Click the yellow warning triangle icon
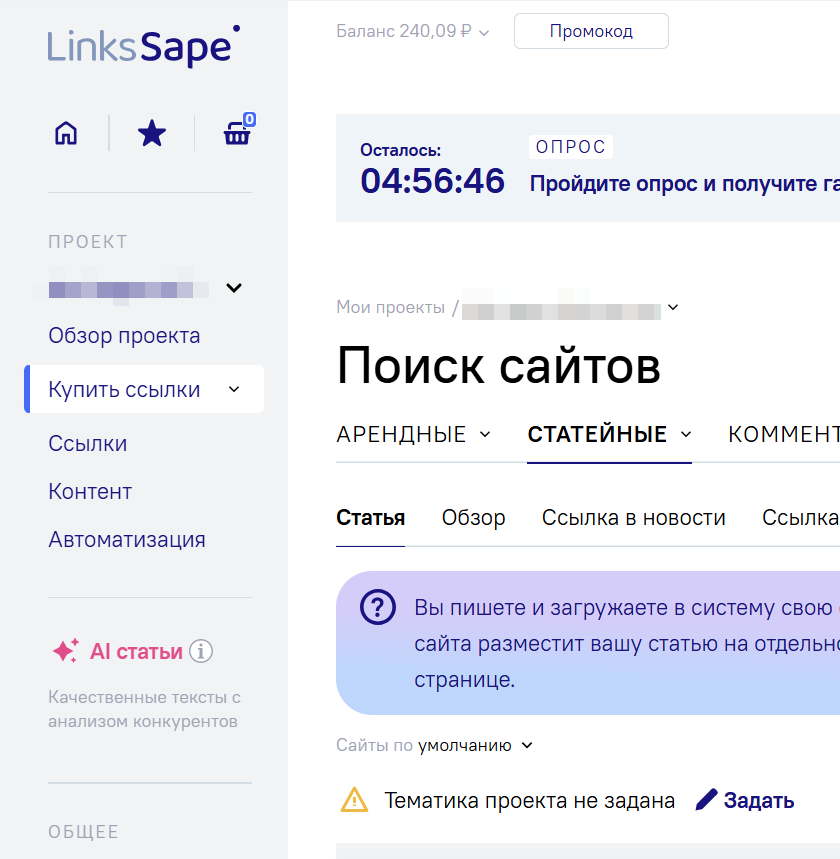Screen dimensions: 840x859 pyautogui.click(x=354, y=800)
